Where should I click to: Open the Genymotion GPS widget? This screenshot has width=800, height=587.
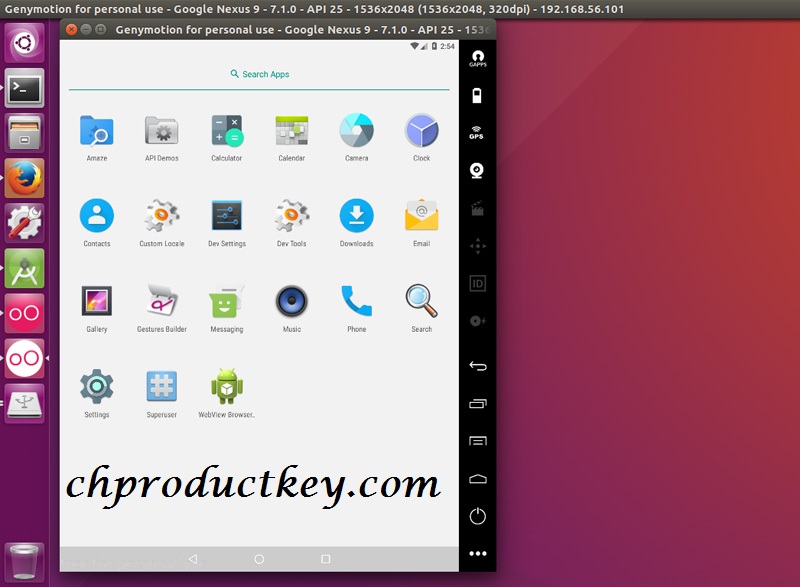pos(477,133)
